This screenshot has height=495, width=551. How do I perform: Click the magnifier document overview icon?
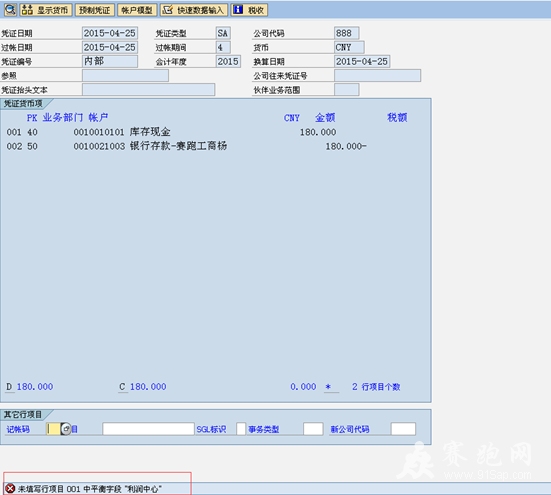pyautogui.click(x=10, y=10)
